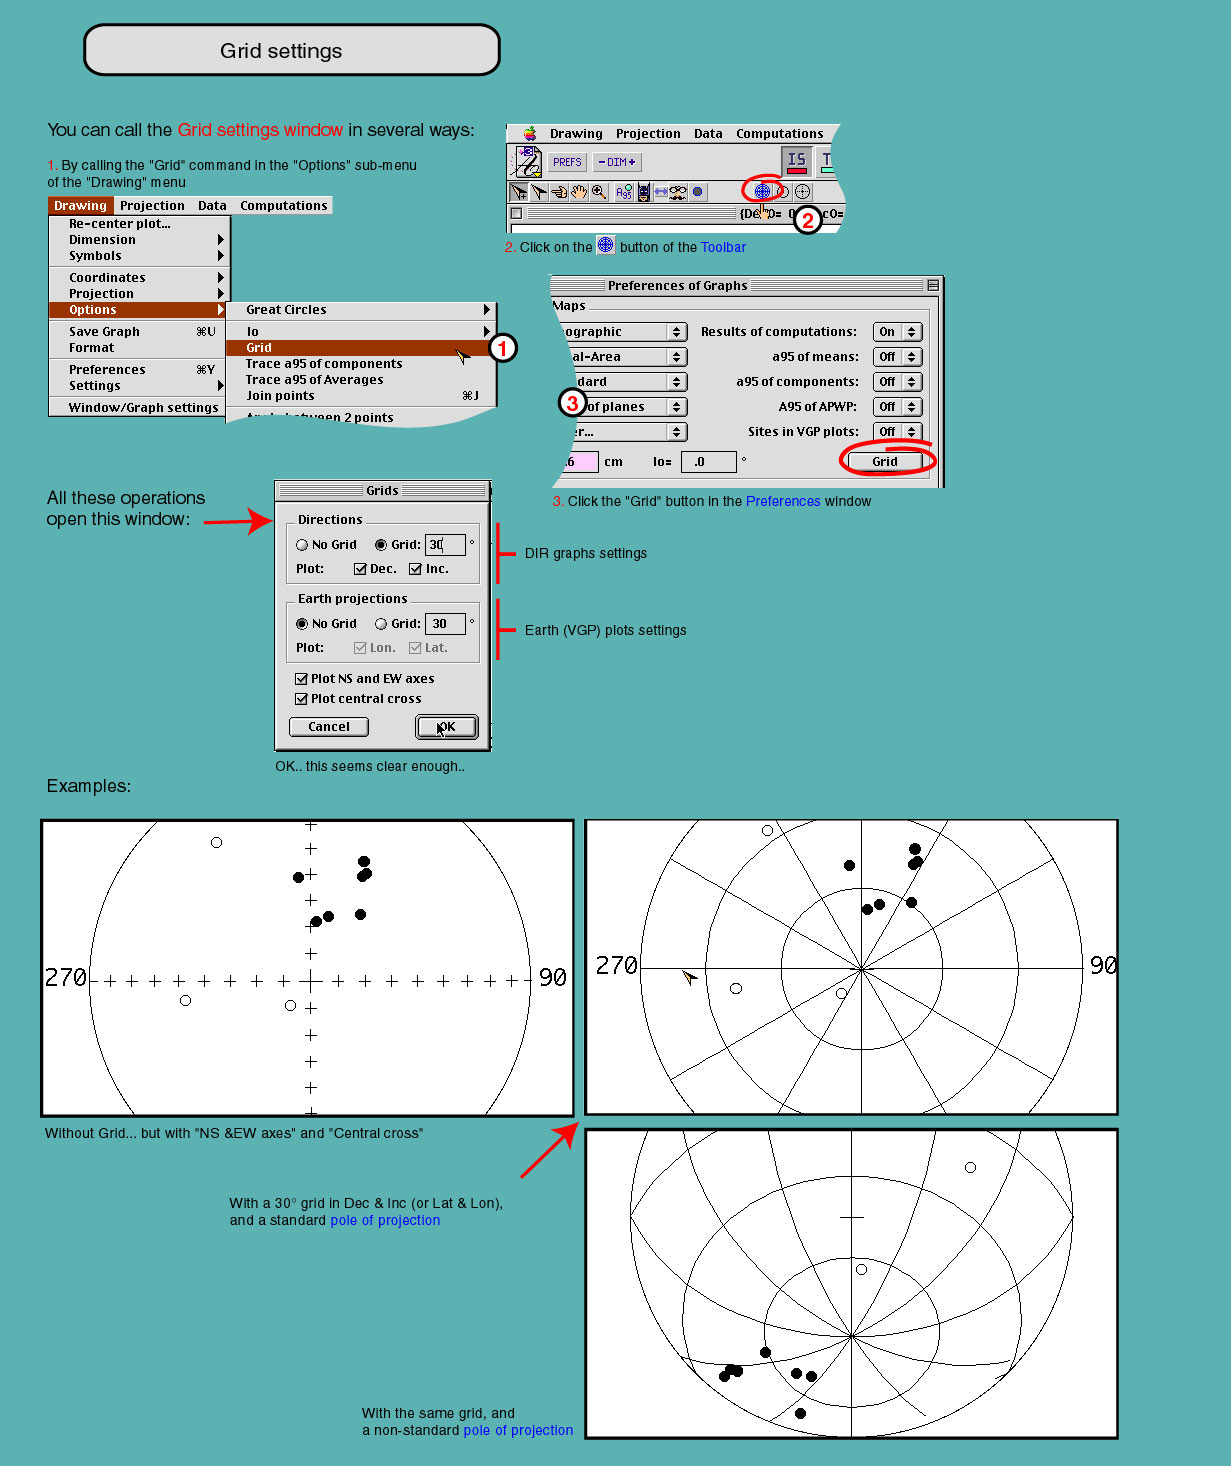Click the Directions grid value field
The image size is (1231, 1466).
click(x=446, y=545)
